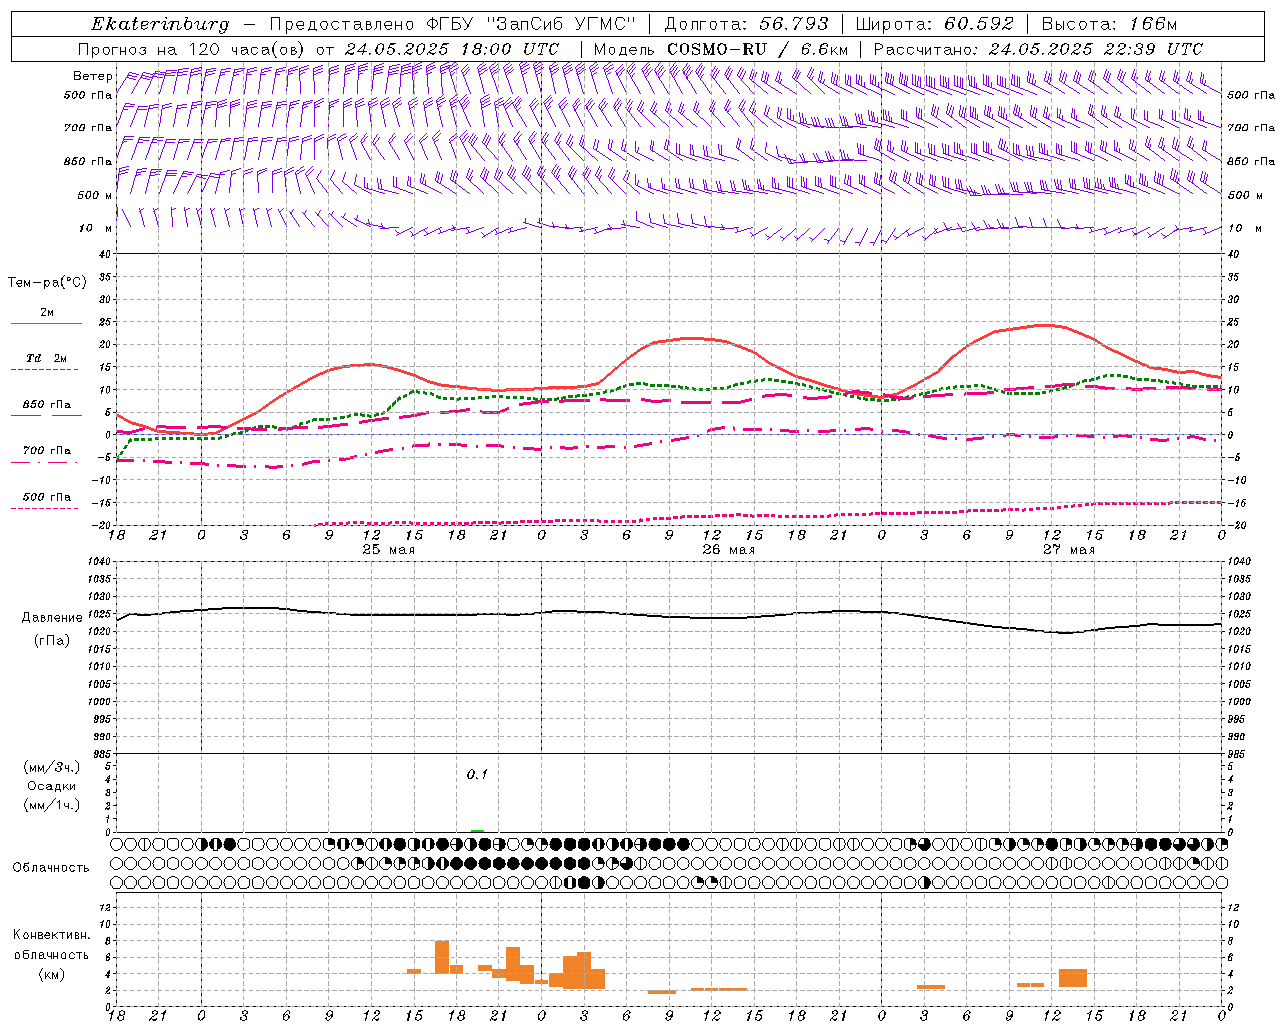
Task: Click the 'Тем-ра(°C)' temperature legend heading
Action: (x=47, y=283)
